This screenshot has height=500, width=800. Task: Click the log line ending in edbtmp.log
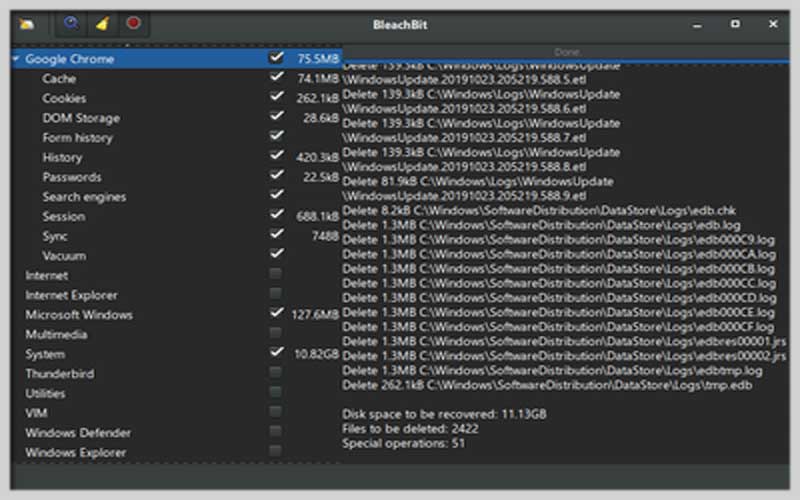(x=552, y=370)
